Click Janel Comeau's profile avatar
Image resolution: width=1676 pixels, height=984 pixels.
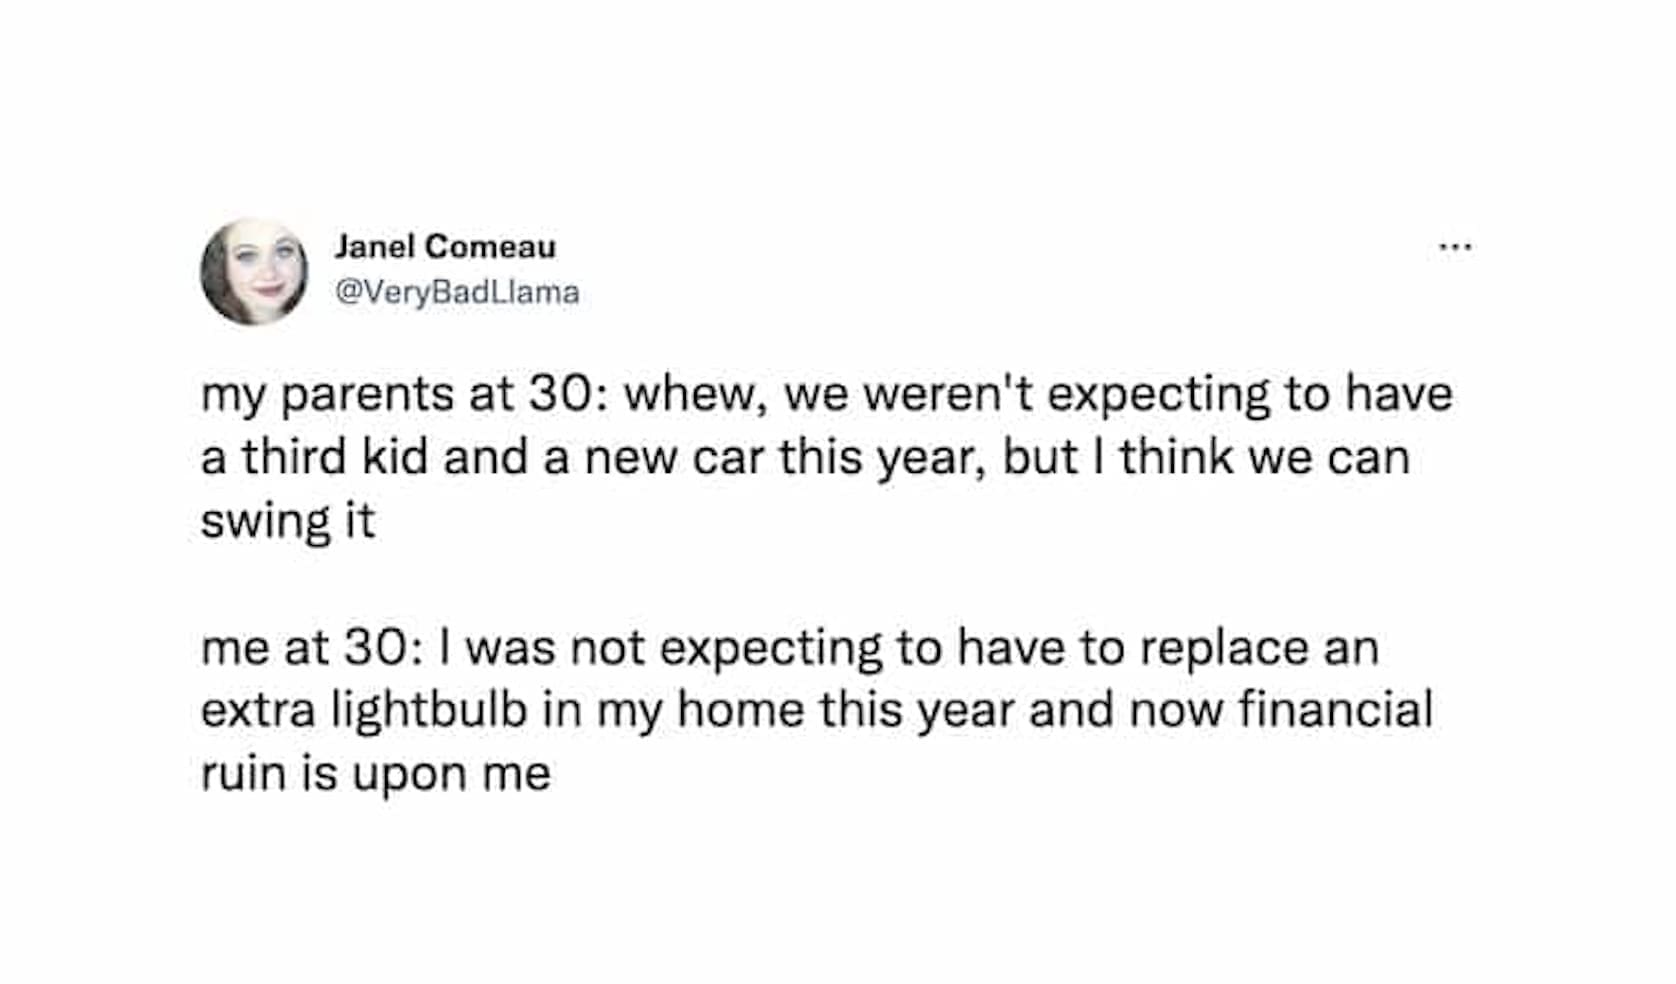[x=254, y=271]
